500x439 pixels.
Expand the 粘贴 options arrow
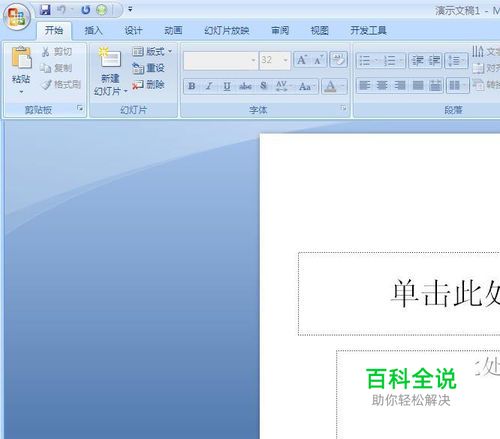pos(21,92)
